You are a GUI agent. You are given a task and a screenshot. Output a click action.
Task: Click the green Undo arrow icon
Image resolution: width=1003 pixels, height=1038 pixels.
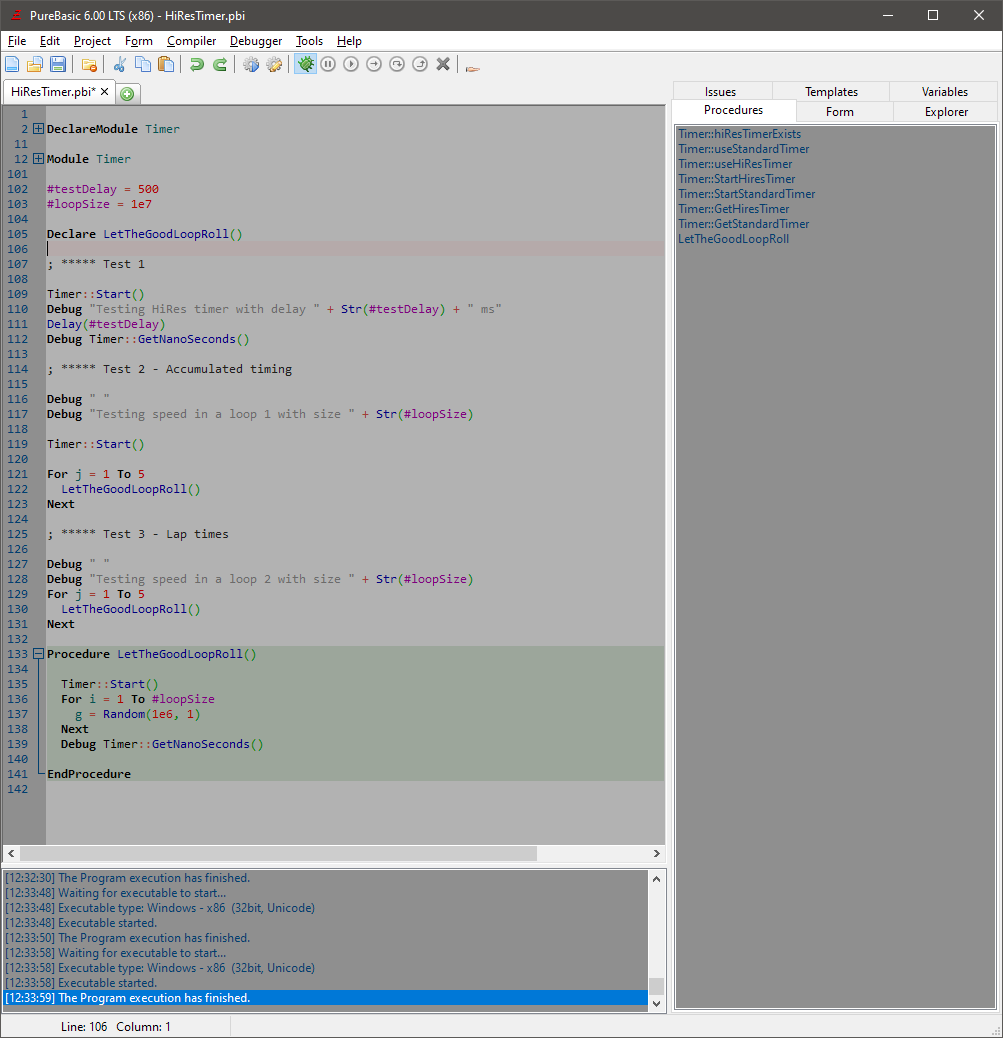pos(197,65)
